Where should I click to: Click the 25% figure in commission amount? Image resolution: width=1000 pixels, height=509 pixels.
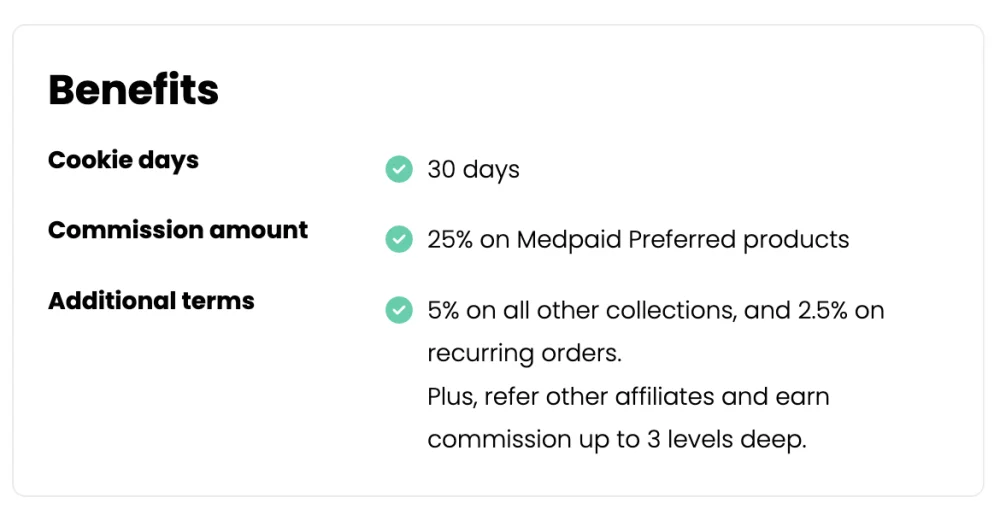450,240
